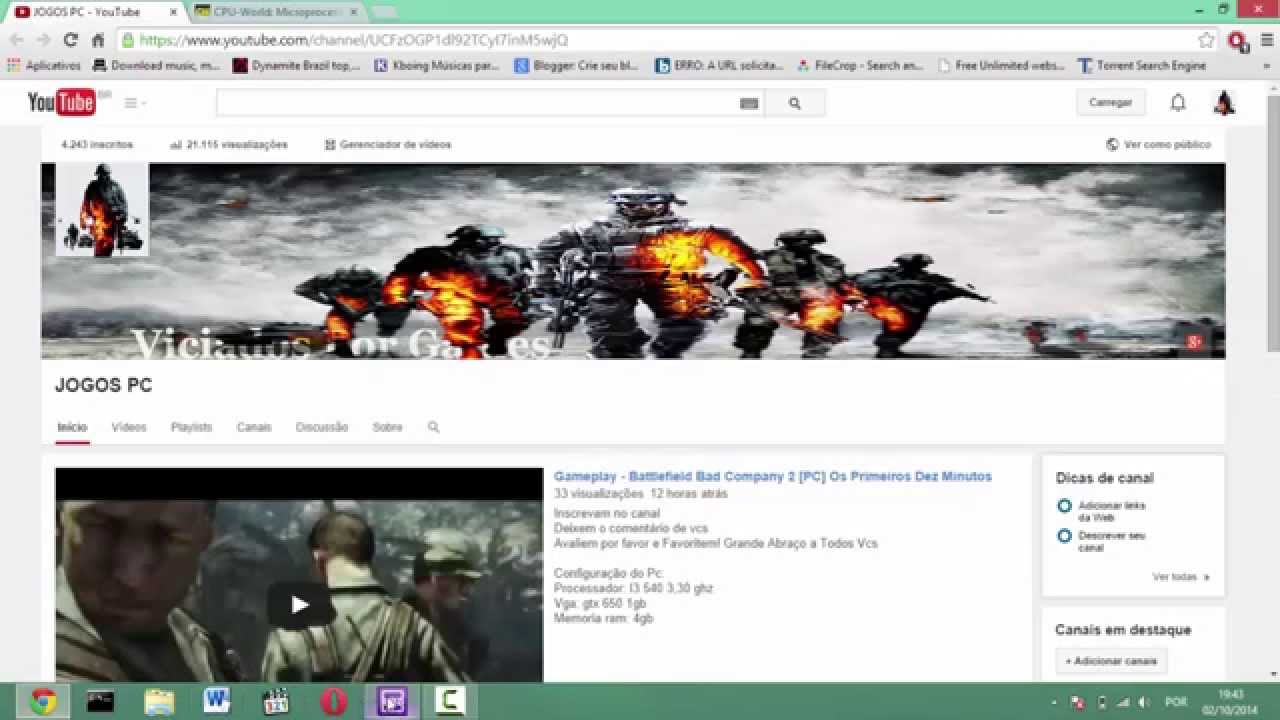Open the file explorer taskbar icon
Viewport: 1280px width, 720px height.
(159, 701)
